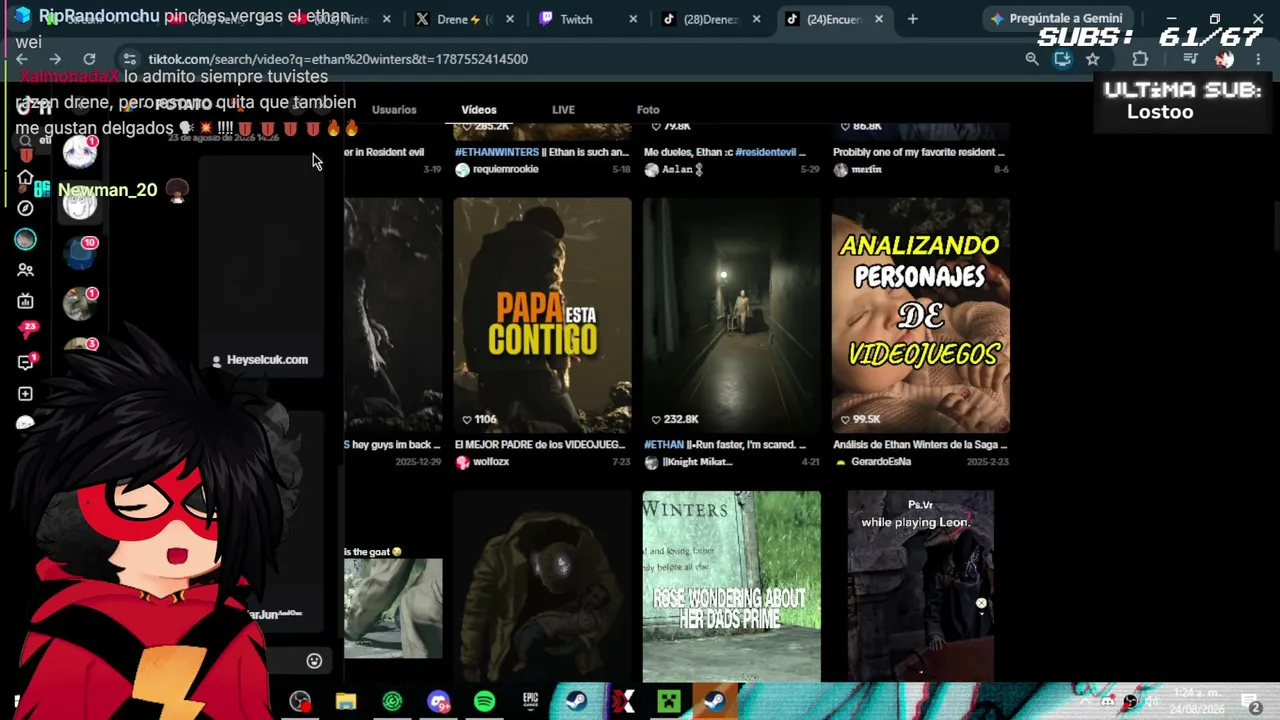Viewport: 1280px width, 720px height.
Task: Click the 'EI MEJOR PADRE de los VIDEOJUEG...' caption
Action: point(540,445)
